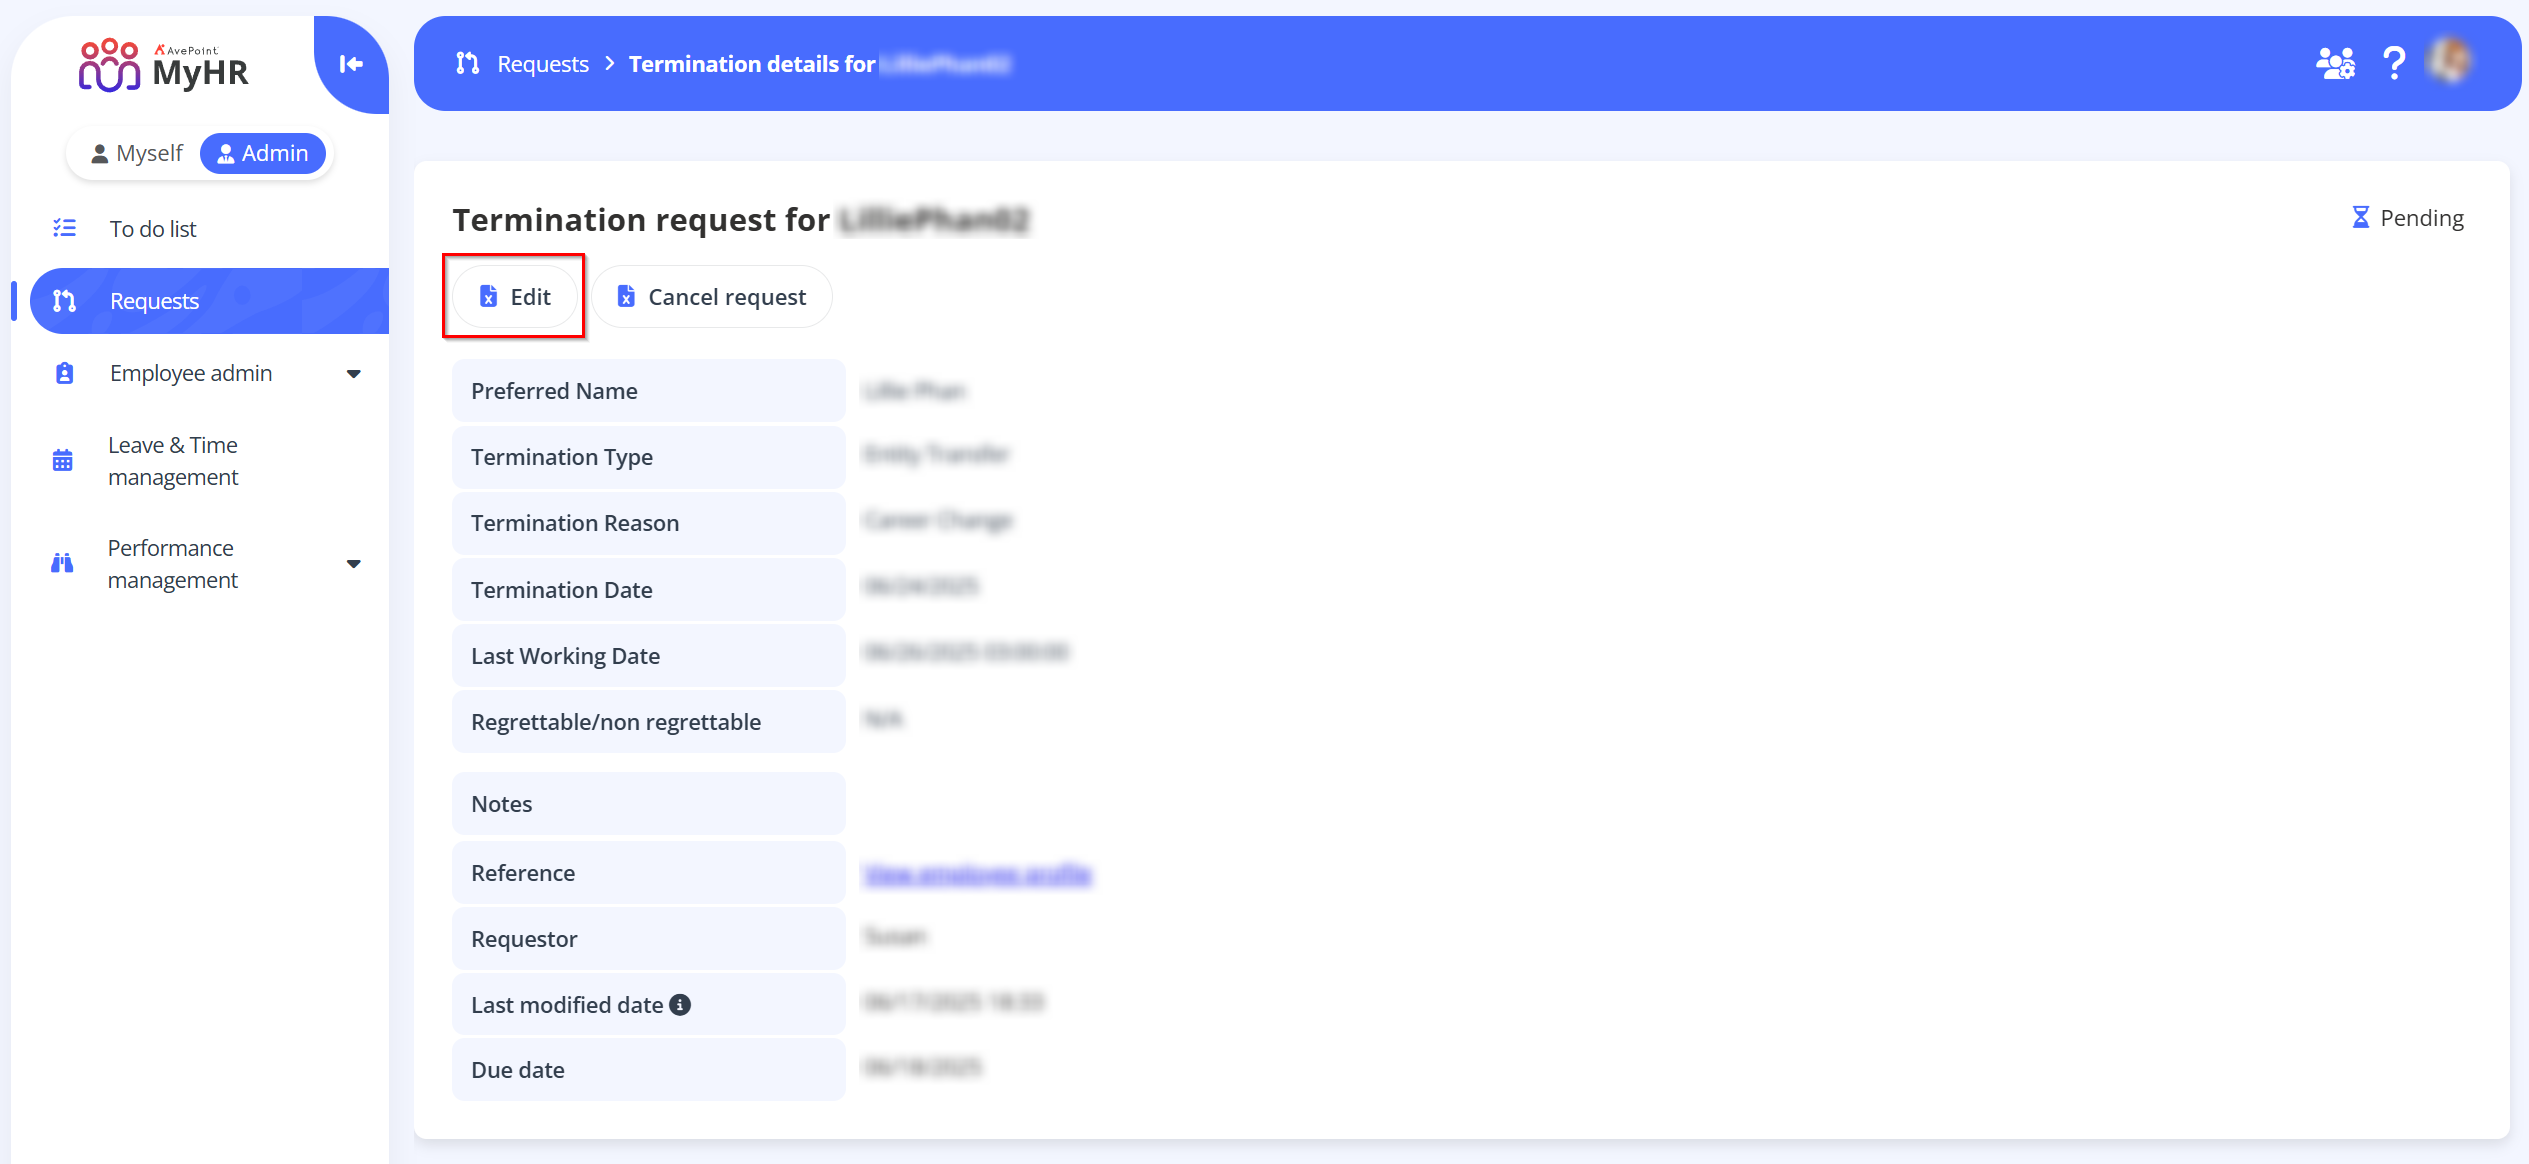
Task: Open the user management people icon
Action: pos(2335,64)
